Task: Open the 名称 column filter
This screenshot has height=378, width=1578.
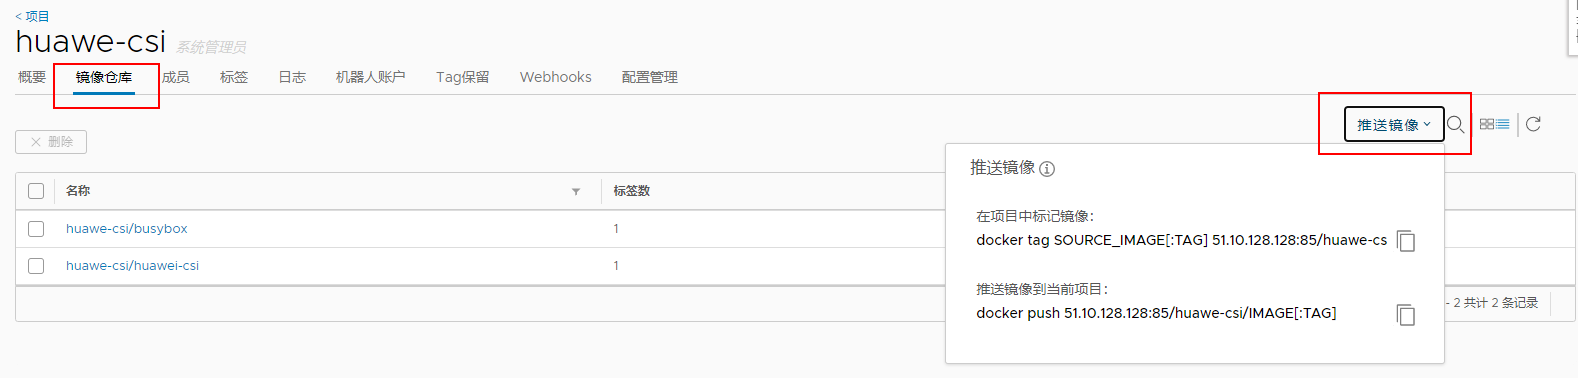Action: coord(576,191)
